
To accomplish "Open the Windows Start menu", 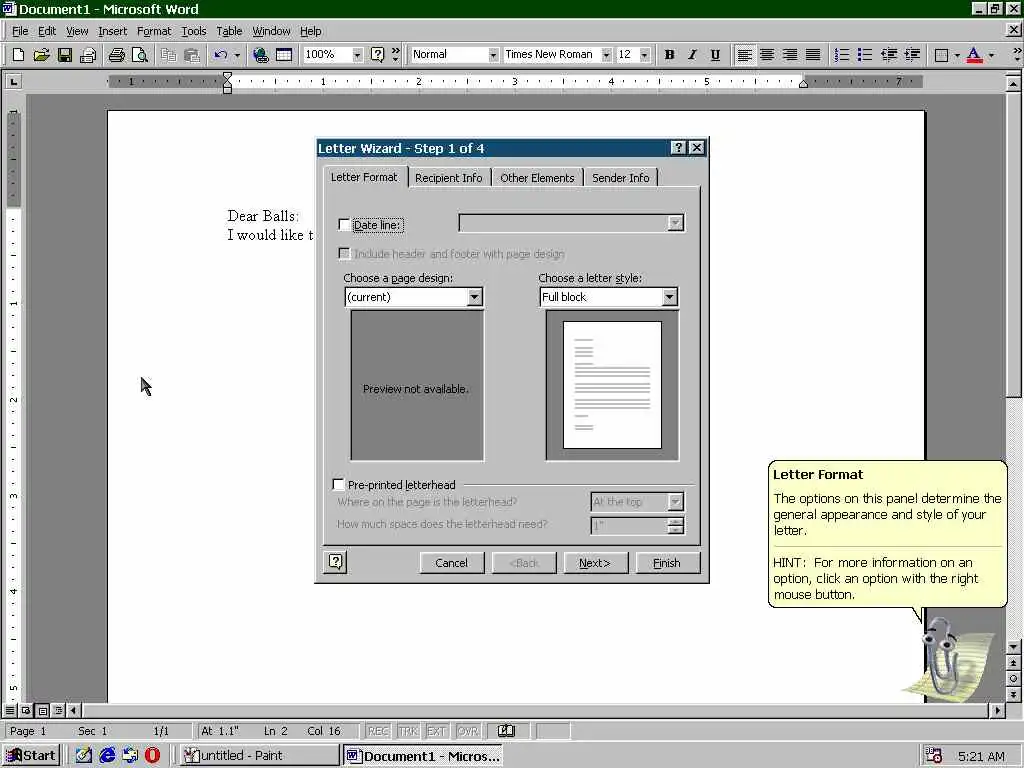I will (31, 756).
